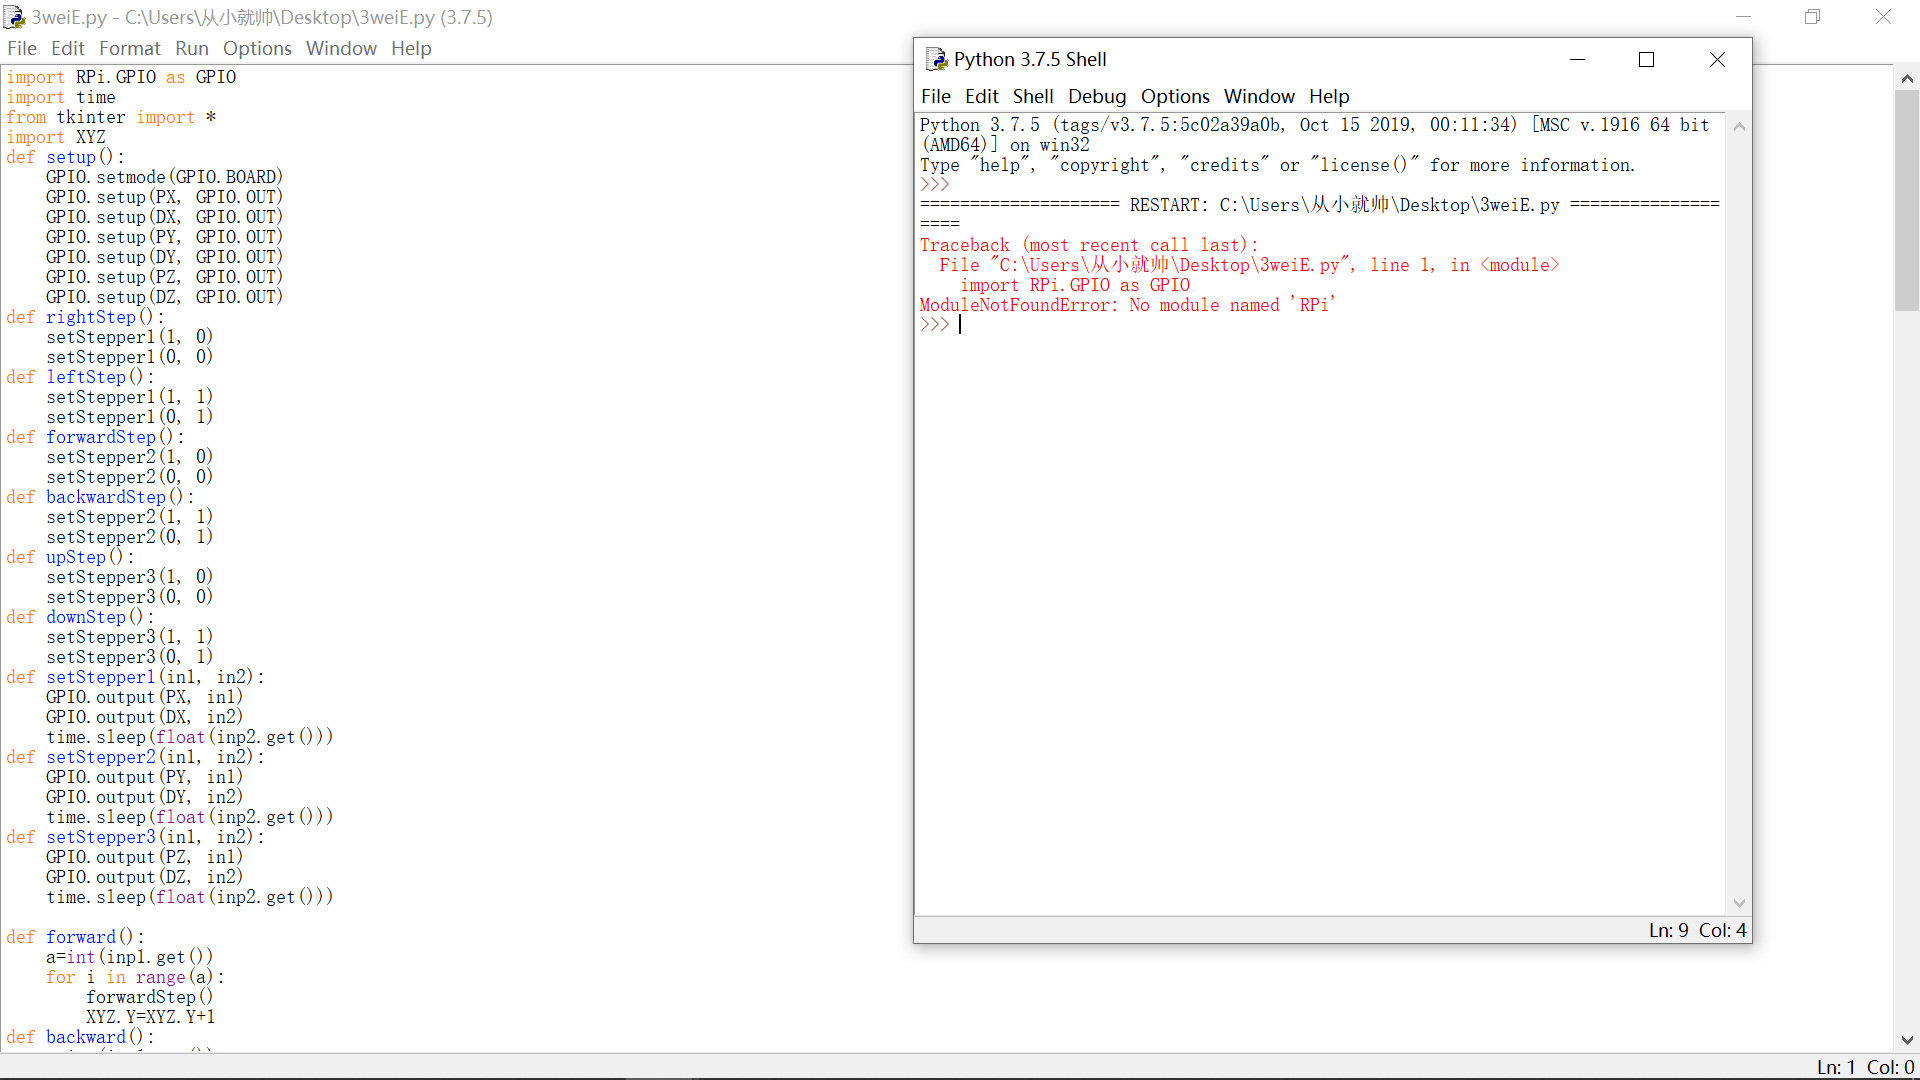
Task: Open the Shell menu in Python Shell
Action: coord(1032,96)
